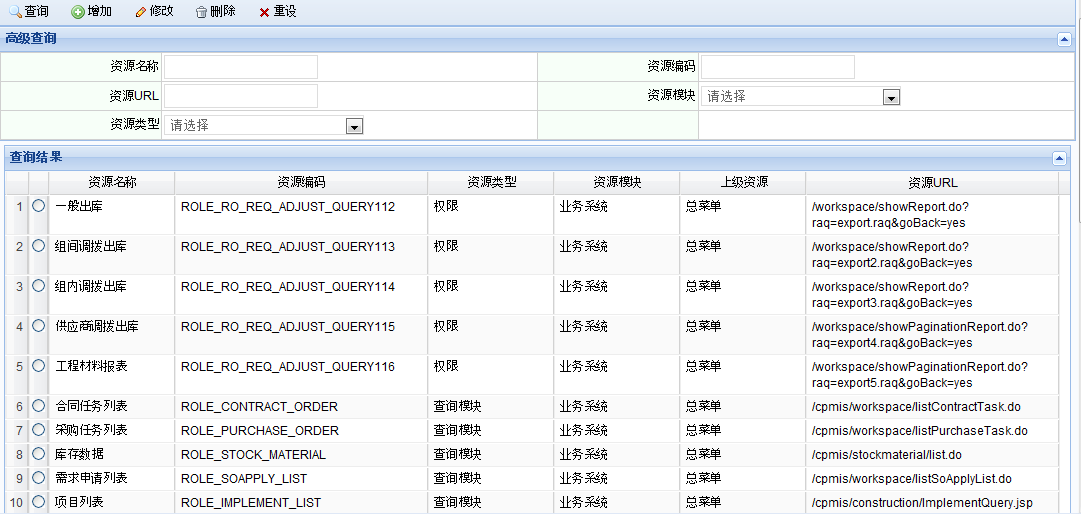Click the 修改 edit pencil icon
This screenshot has width=1081, height=514.
point(140,12)
